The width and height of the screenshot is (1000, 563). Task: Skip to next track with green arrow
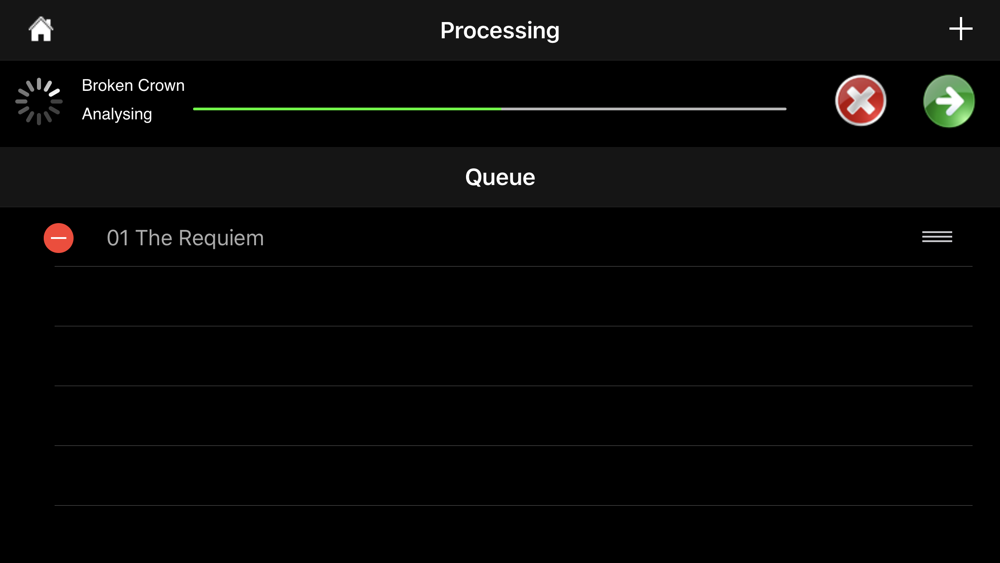(x=948, y=101)
